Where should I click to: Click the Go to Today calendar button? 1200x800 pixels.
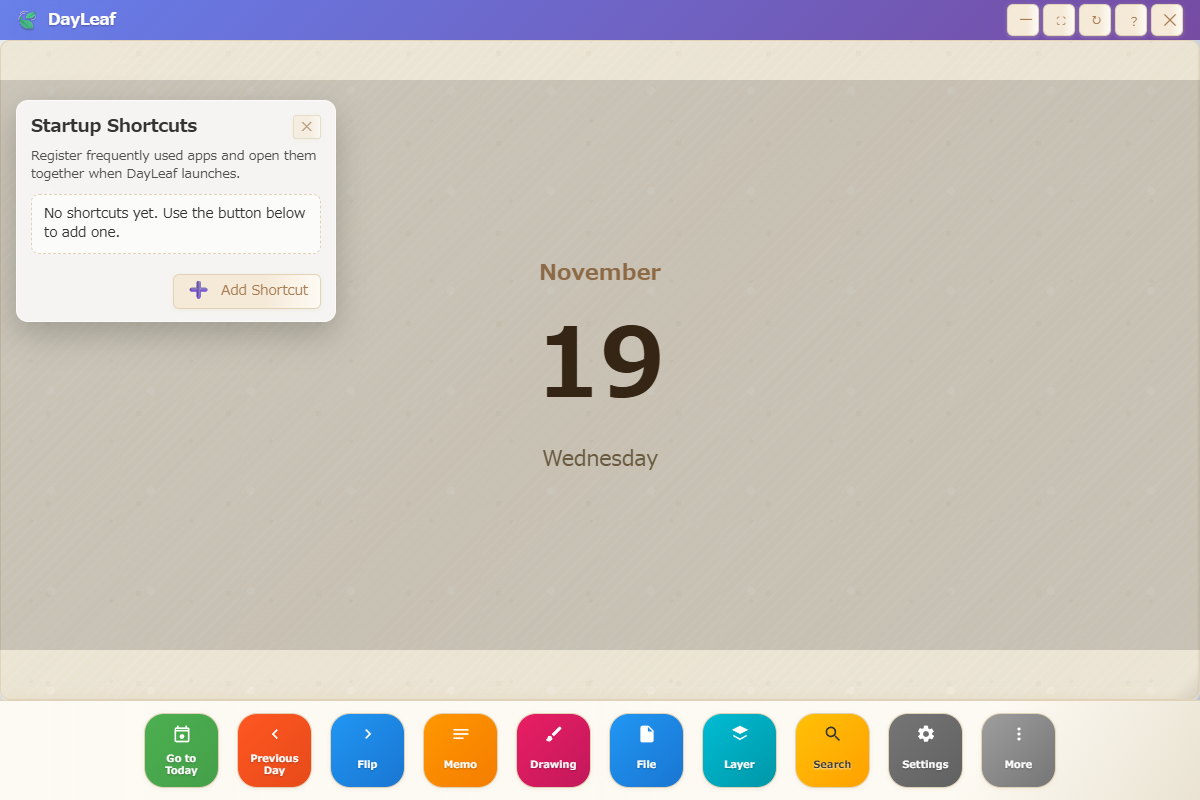[181, 750]
